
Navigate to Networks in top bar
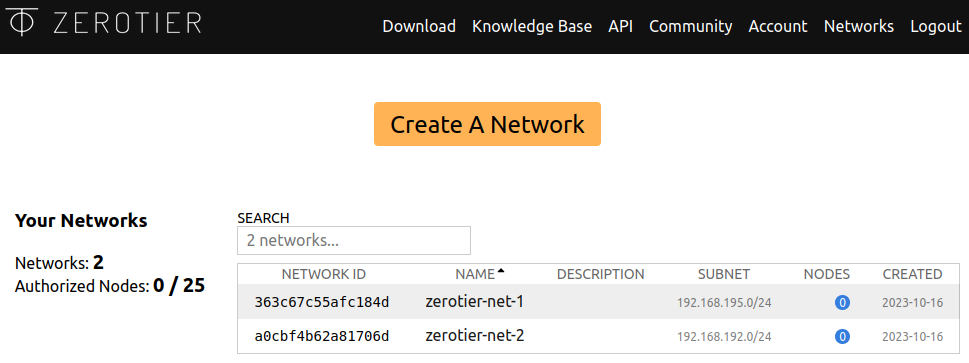click(x=859, y=27)
